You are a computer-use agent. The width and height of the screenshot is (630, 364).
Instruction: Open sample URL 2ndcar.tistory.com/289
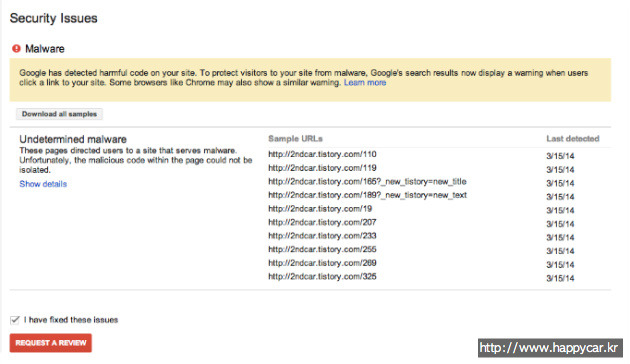[x=322, y=263]
